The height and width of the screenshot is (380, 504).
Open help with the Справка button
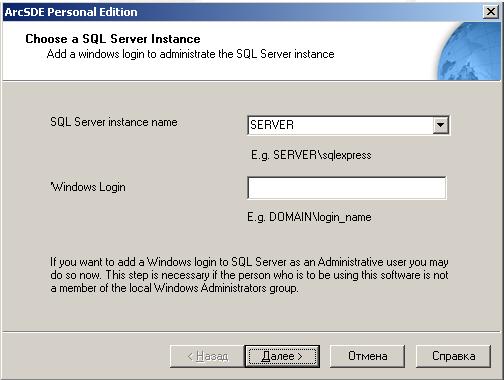[x=453, y=356]
